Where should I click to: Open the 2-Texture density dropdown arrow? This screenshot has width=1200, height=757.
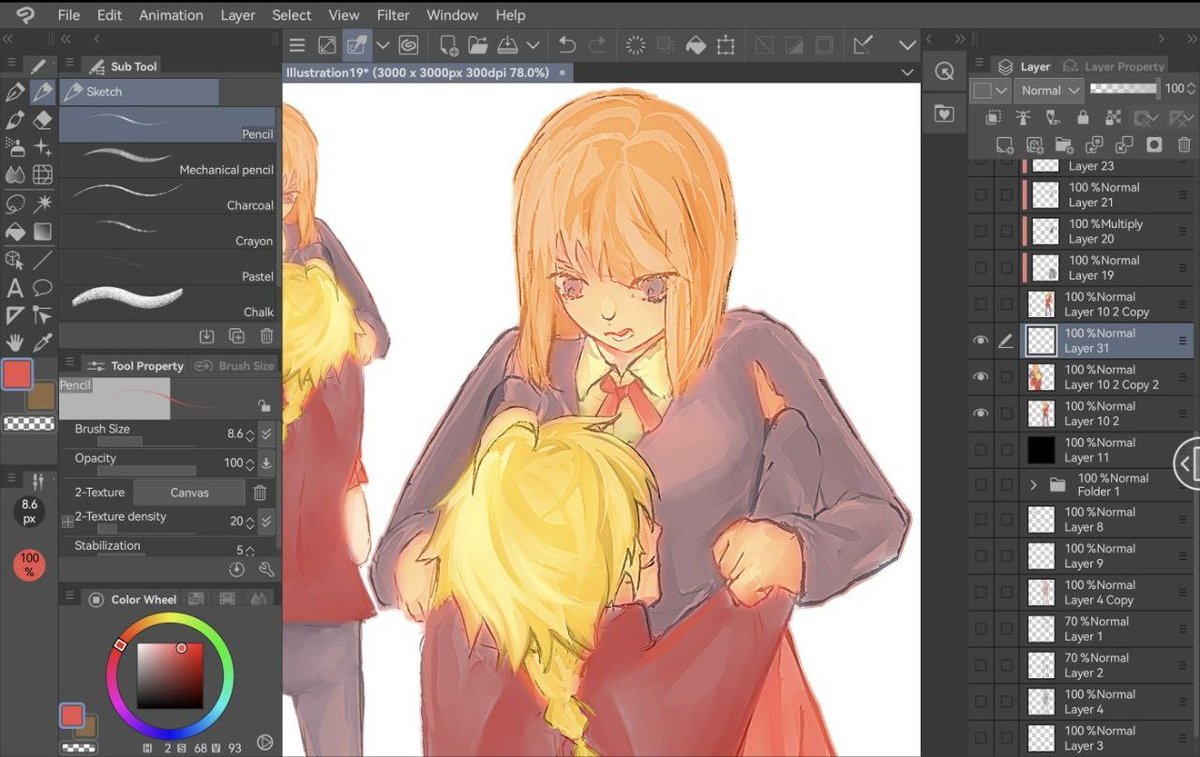[x=266, y=521]
